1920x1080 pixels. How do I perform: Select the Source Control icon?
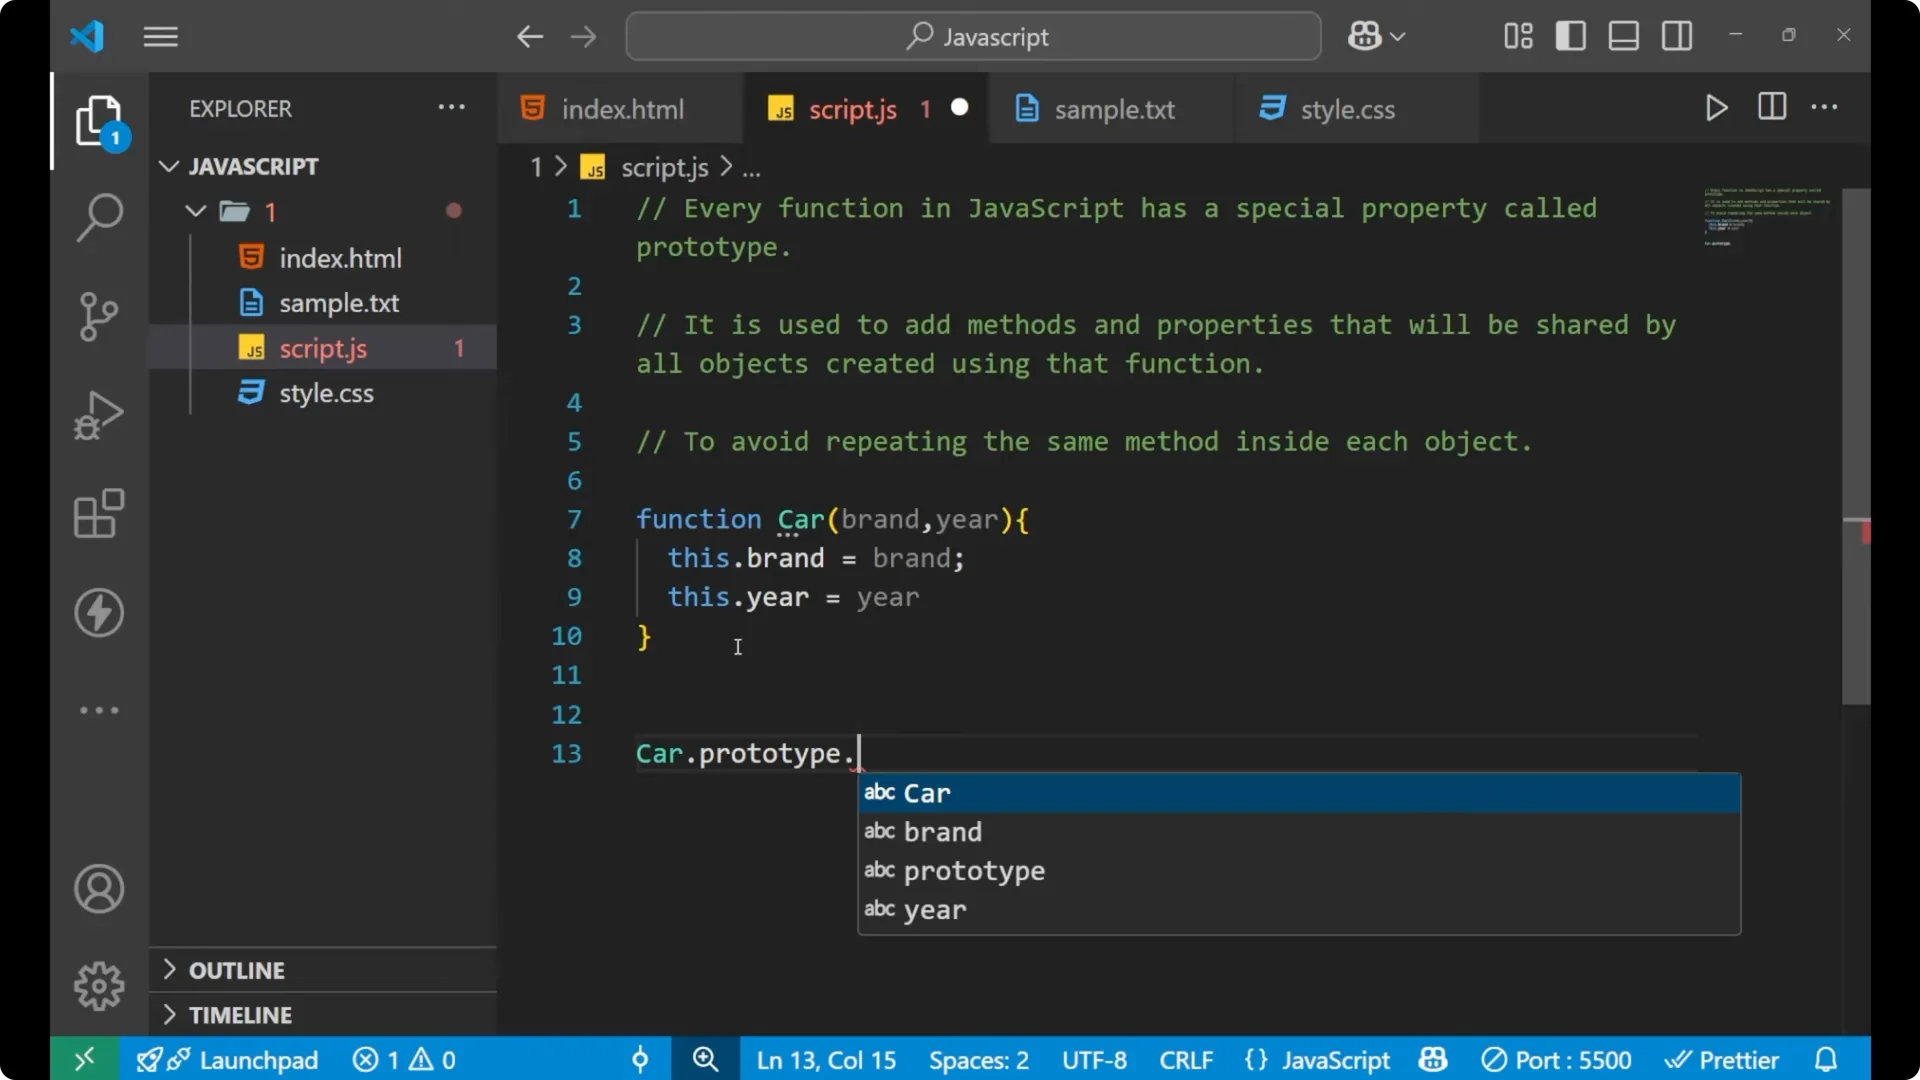[x=98, y=316]
